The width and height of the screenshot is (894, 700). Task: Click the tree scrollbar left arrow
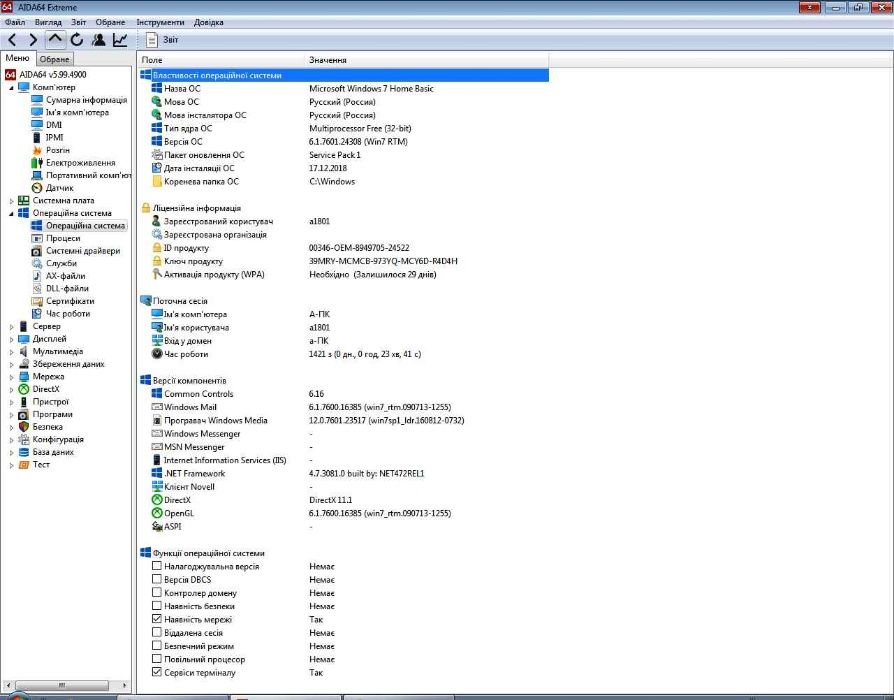click(7, 685)
